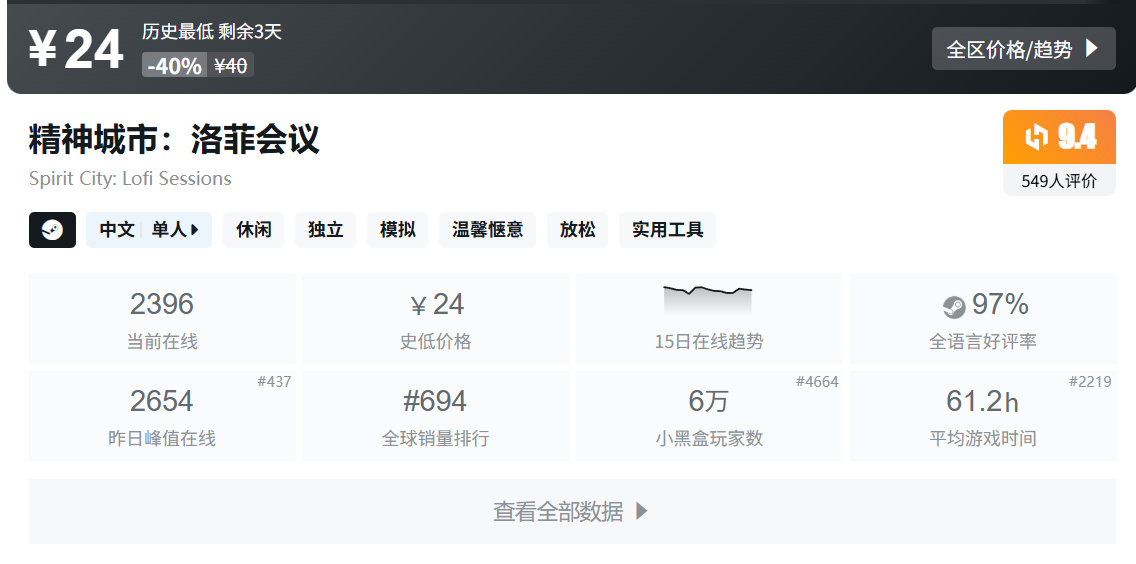Viewport: 1136px width, 564px height.
Task: Open the 549人评价 reviews count
Action: pyautogui.click(x=1059, y=181)
